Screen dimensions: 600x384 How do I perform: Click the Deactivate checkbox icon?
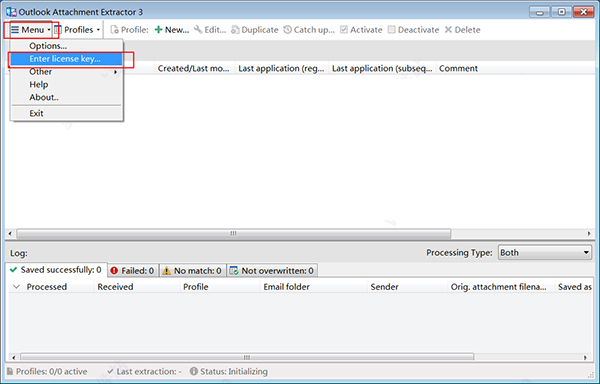coord(391,30)
